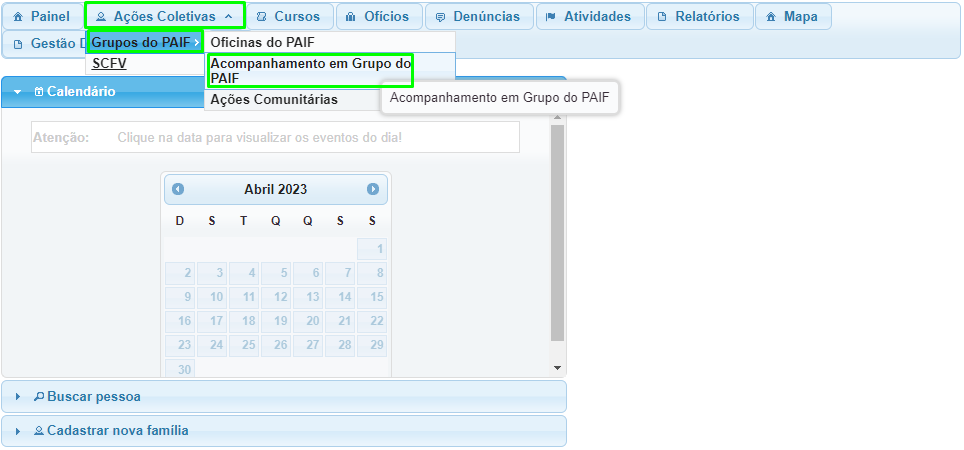The width and height of the screenshot is (964, 450).
Task: Click the scrollbar down arrow
Action: coord(558,368)
